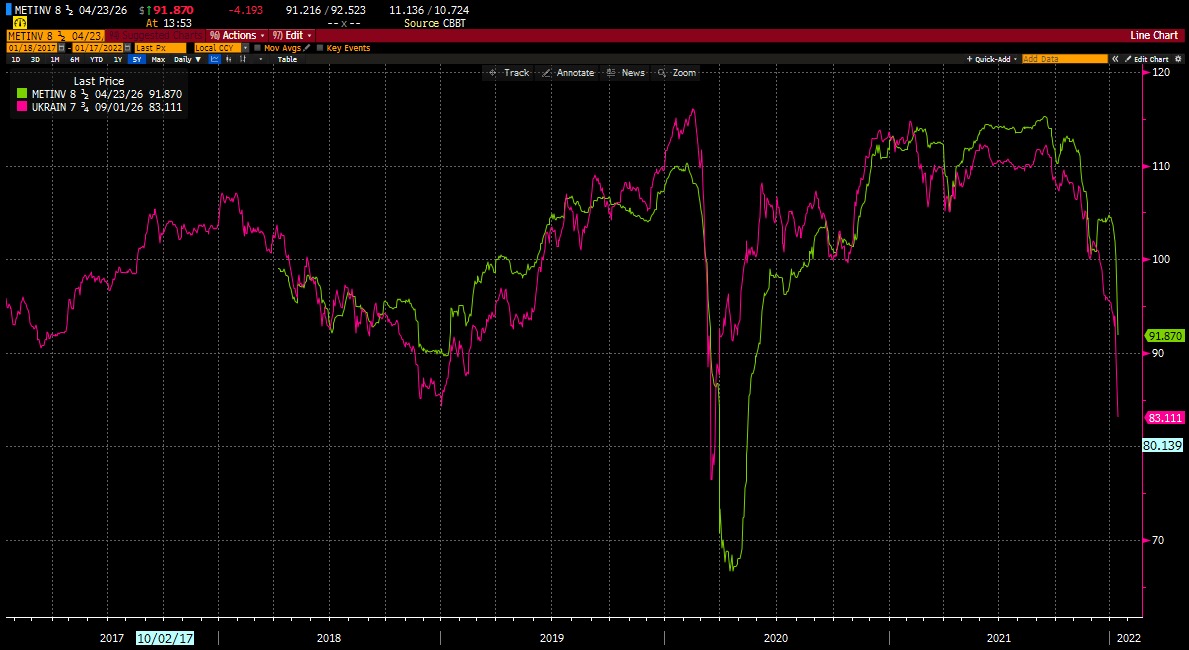
Task: Toggle METINV series green legend square
Action: point(22,94)
